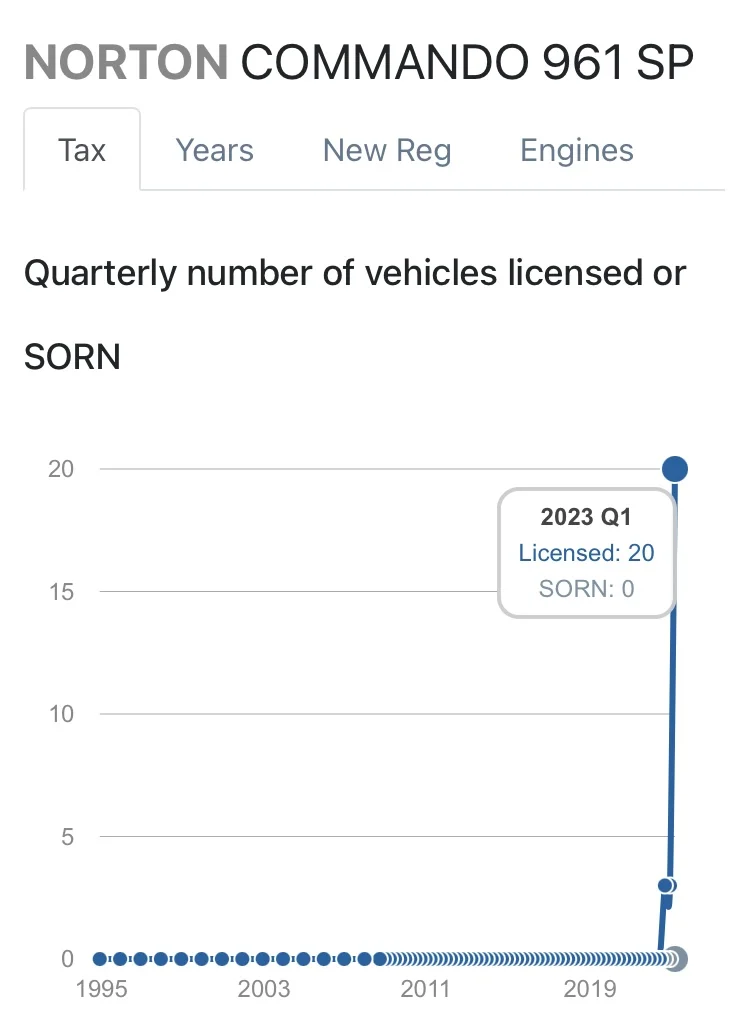
Task: Select the licensed data point at value 3
Action: pos(666,885)
